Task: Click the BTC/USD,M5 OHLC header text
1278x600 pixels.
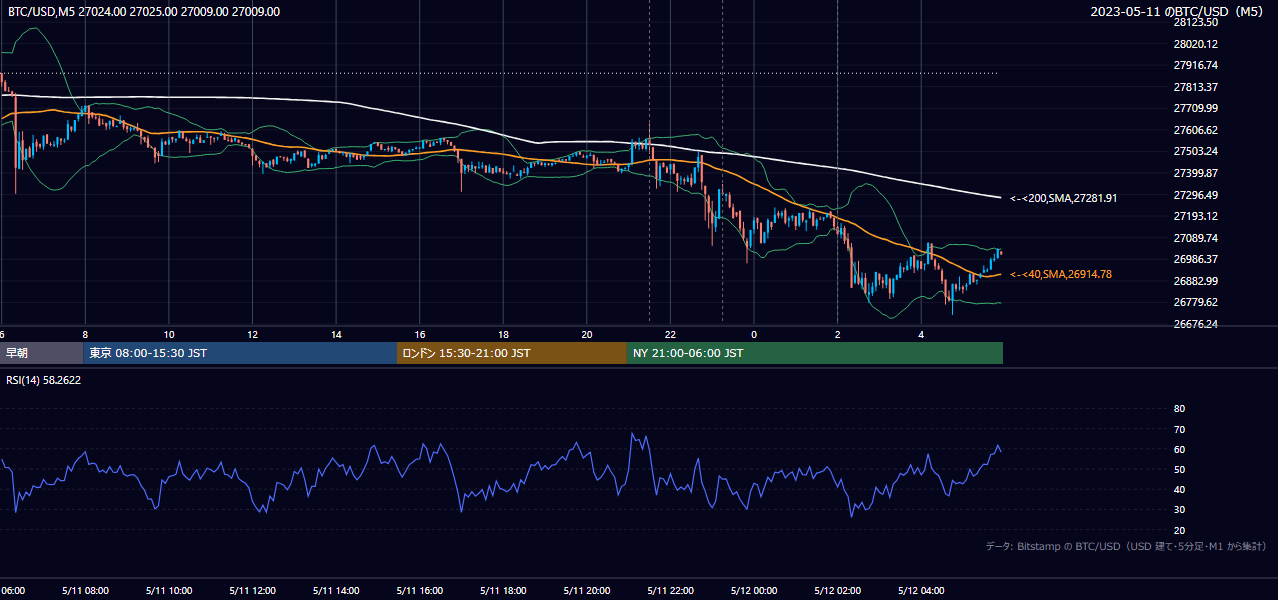Action: pyautogui.click(x=144, y=12)
